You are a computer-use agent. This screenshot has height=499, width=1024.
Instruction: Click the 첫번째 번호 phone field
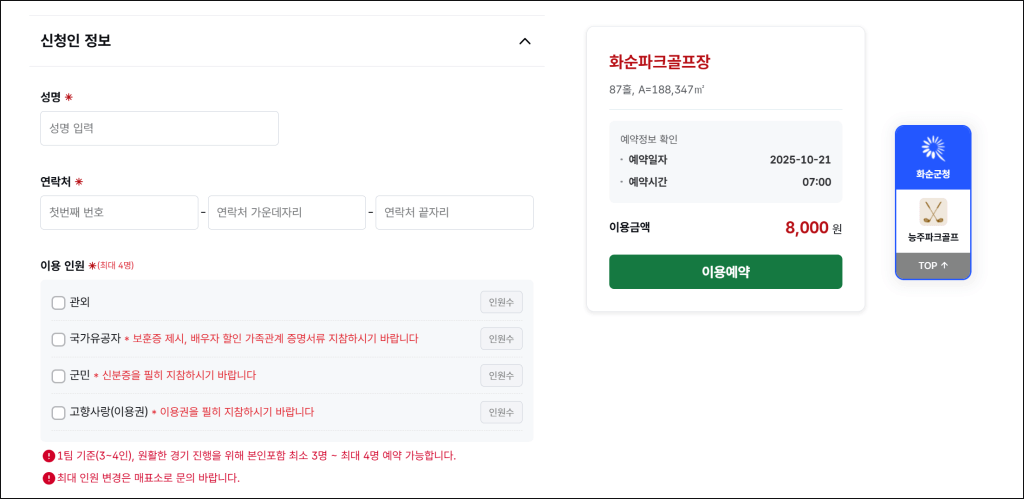(x=119, y=212)
